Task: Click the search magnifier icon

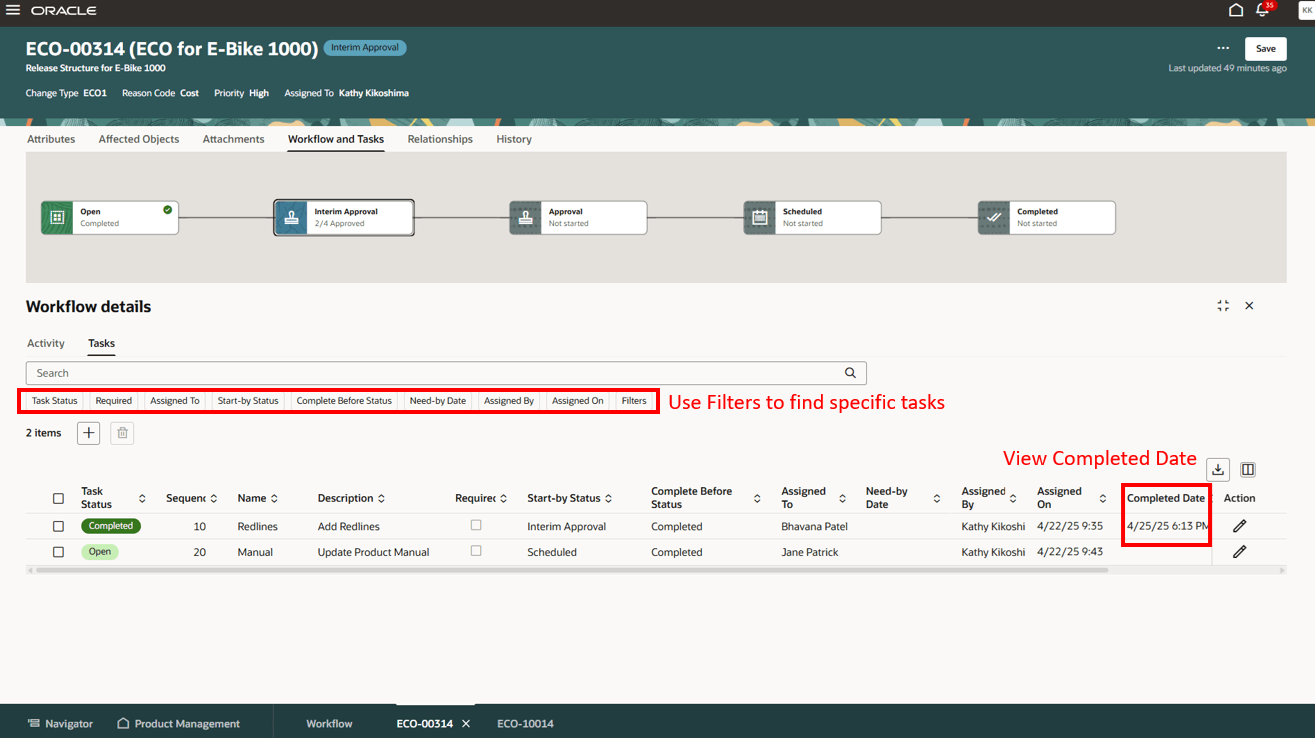Action: pyautogui.click(x=850, y=373)
